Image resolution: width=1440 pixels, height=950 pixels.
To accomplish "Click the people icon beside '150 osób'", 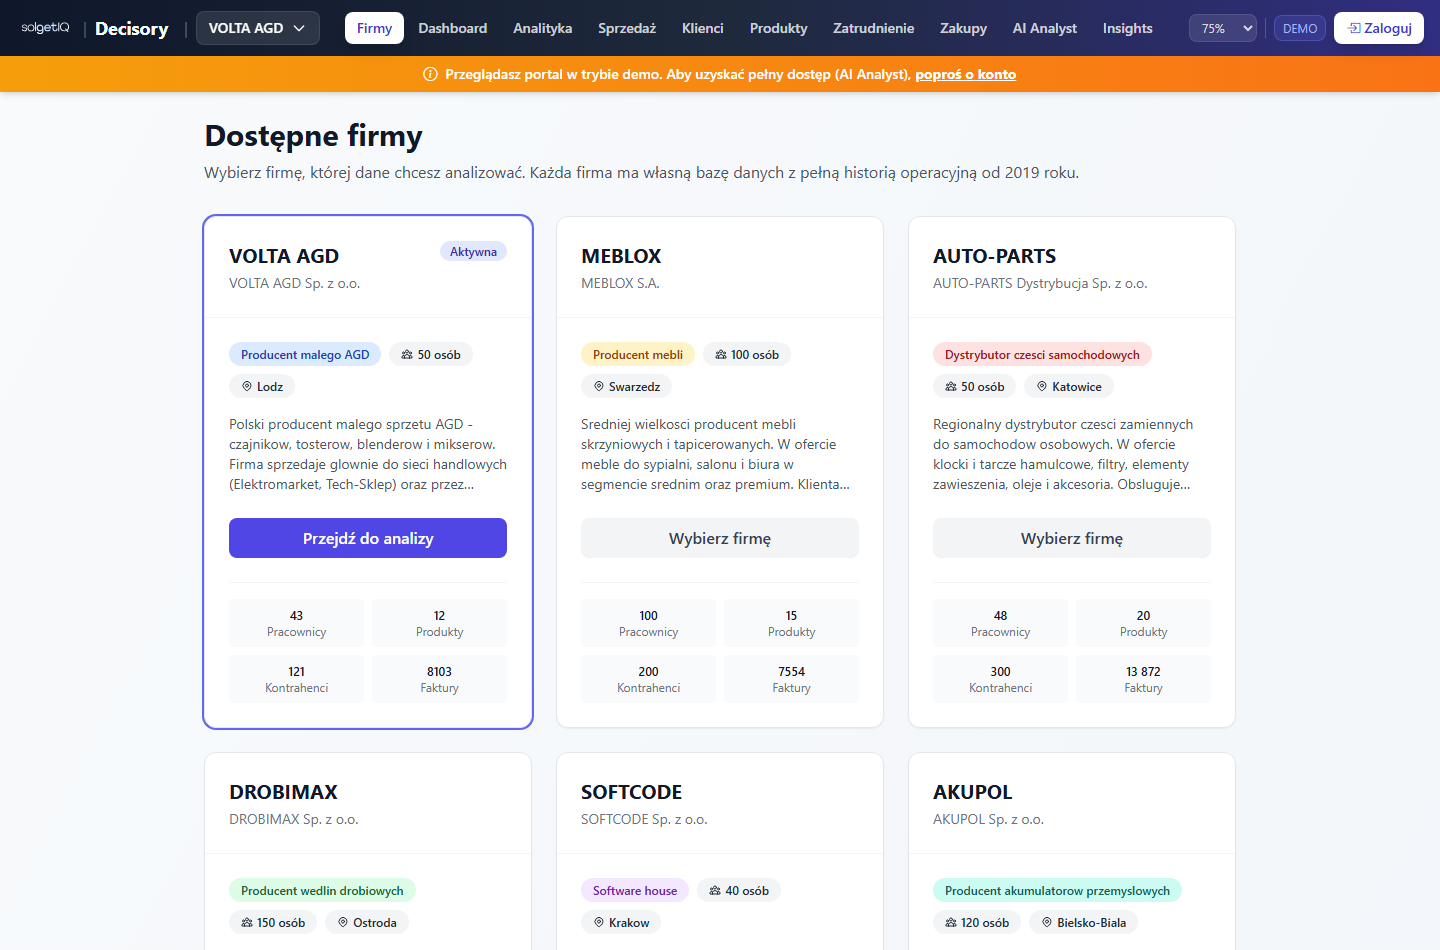I will click(247, 923).
